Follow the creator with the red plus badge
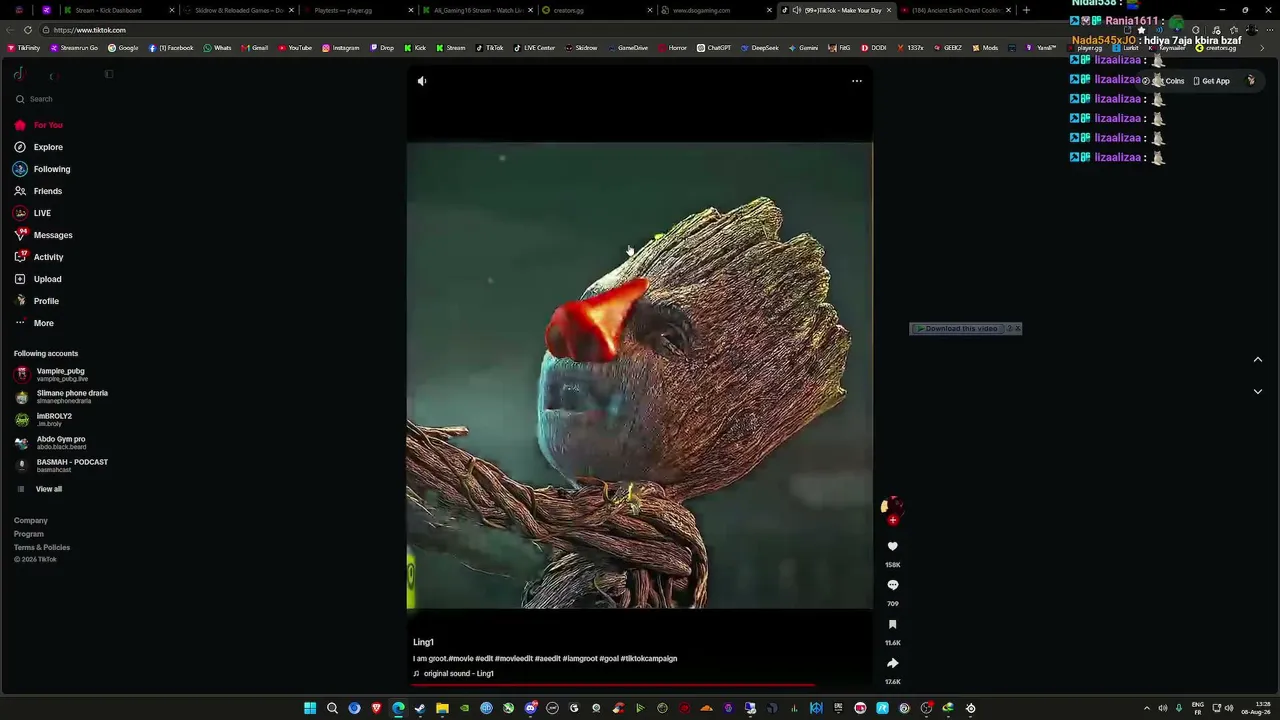 [x=893, y=520]
